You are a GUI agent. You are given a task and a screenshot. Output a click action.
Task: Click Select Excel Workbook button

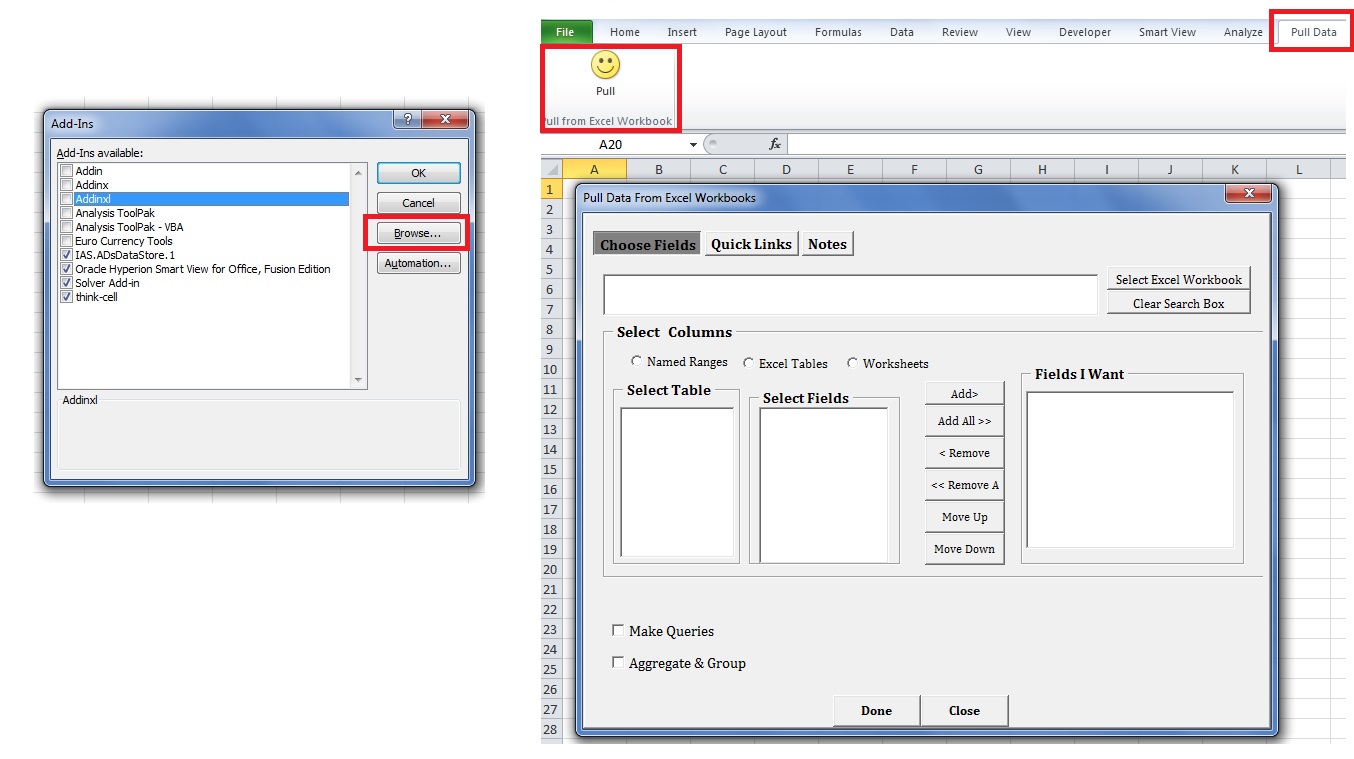click(x=1179, y=280)
